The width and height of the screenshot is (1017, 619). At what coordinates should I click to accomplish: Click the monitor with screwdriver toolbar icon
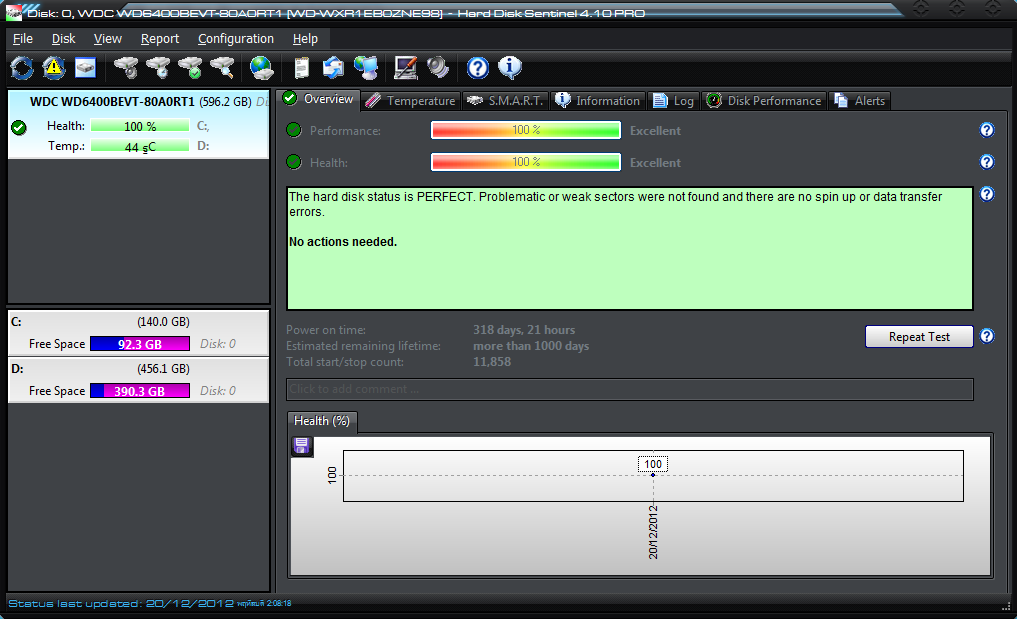pyautogui.click(x=405, y=67)
